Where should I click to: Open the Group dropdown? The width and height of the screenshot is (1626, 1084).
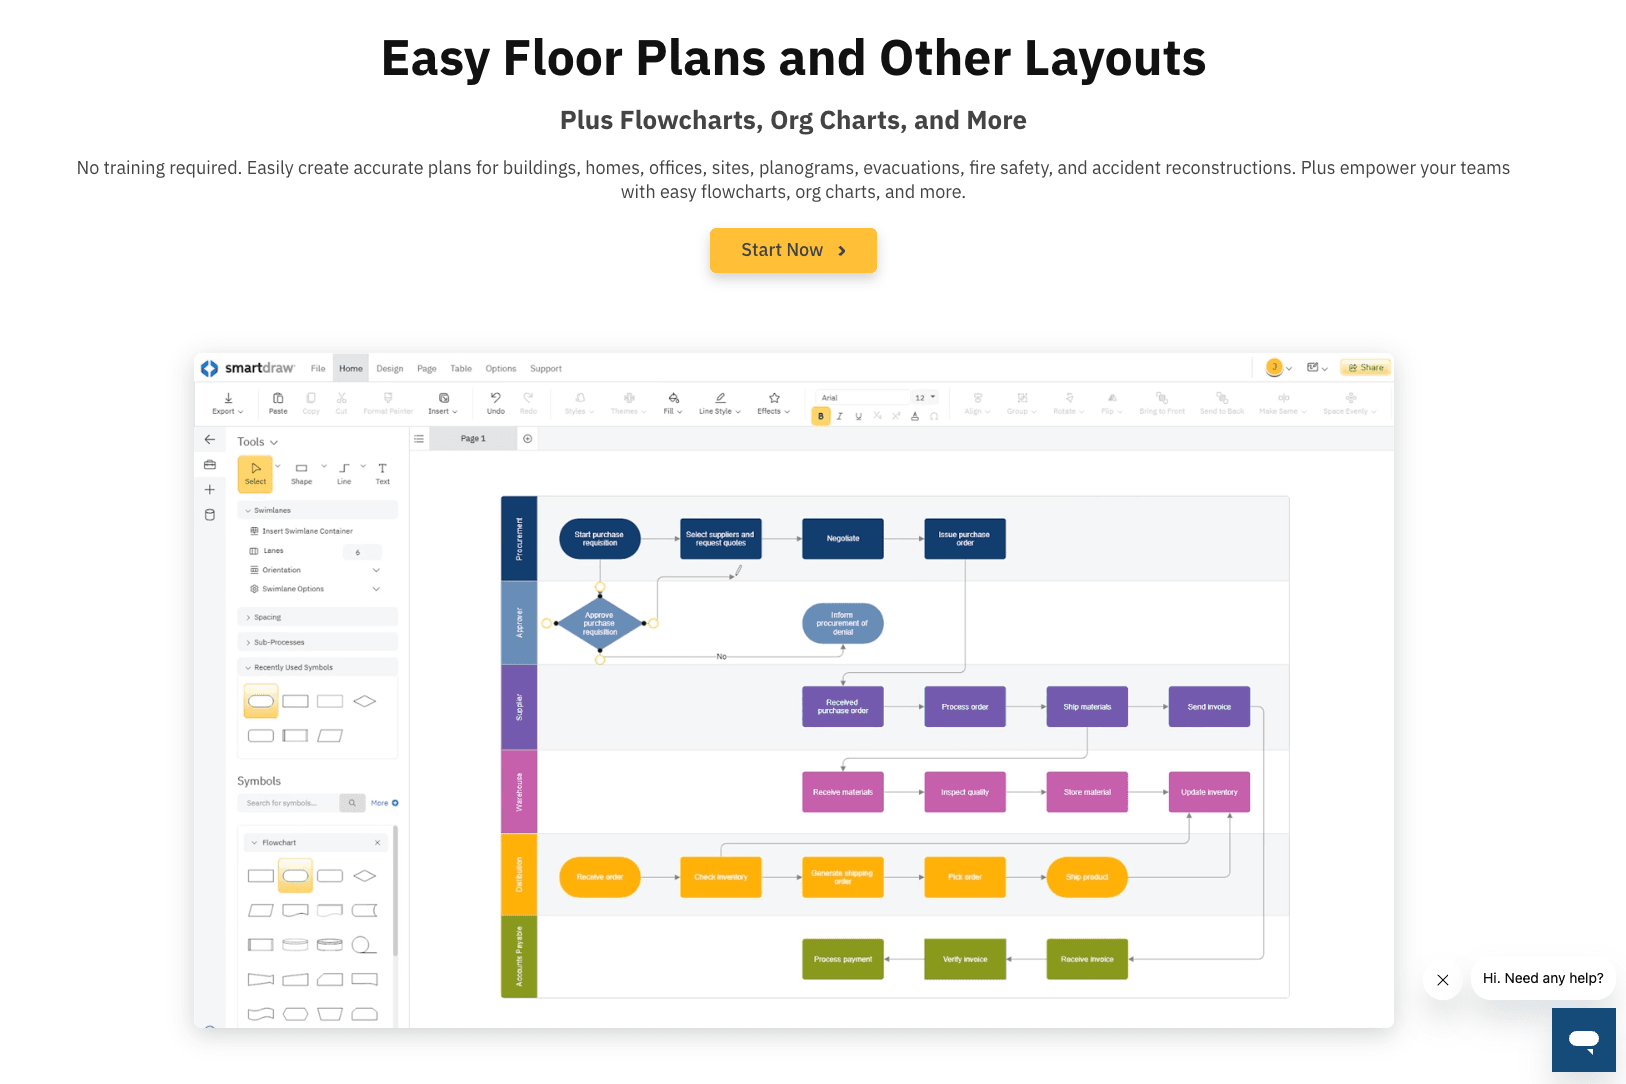point(1021,404)
